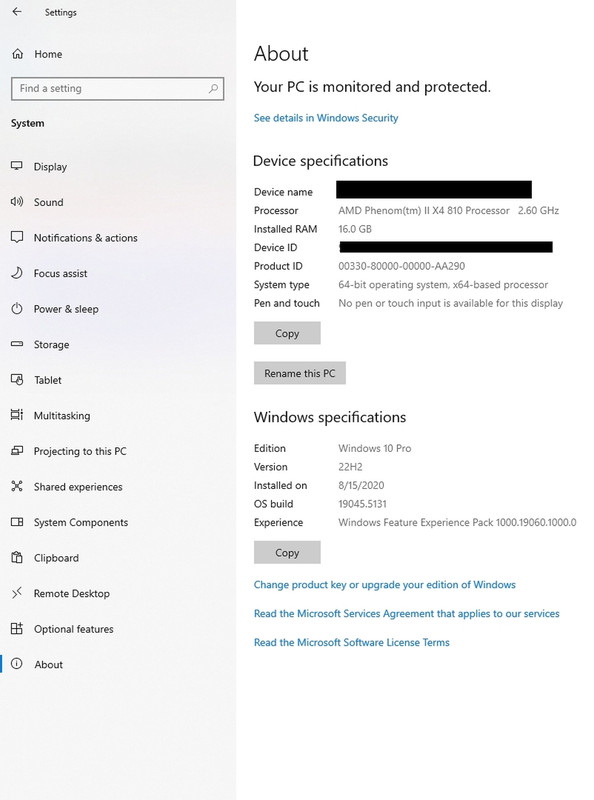Click the About info icon

tap(17, 664)
